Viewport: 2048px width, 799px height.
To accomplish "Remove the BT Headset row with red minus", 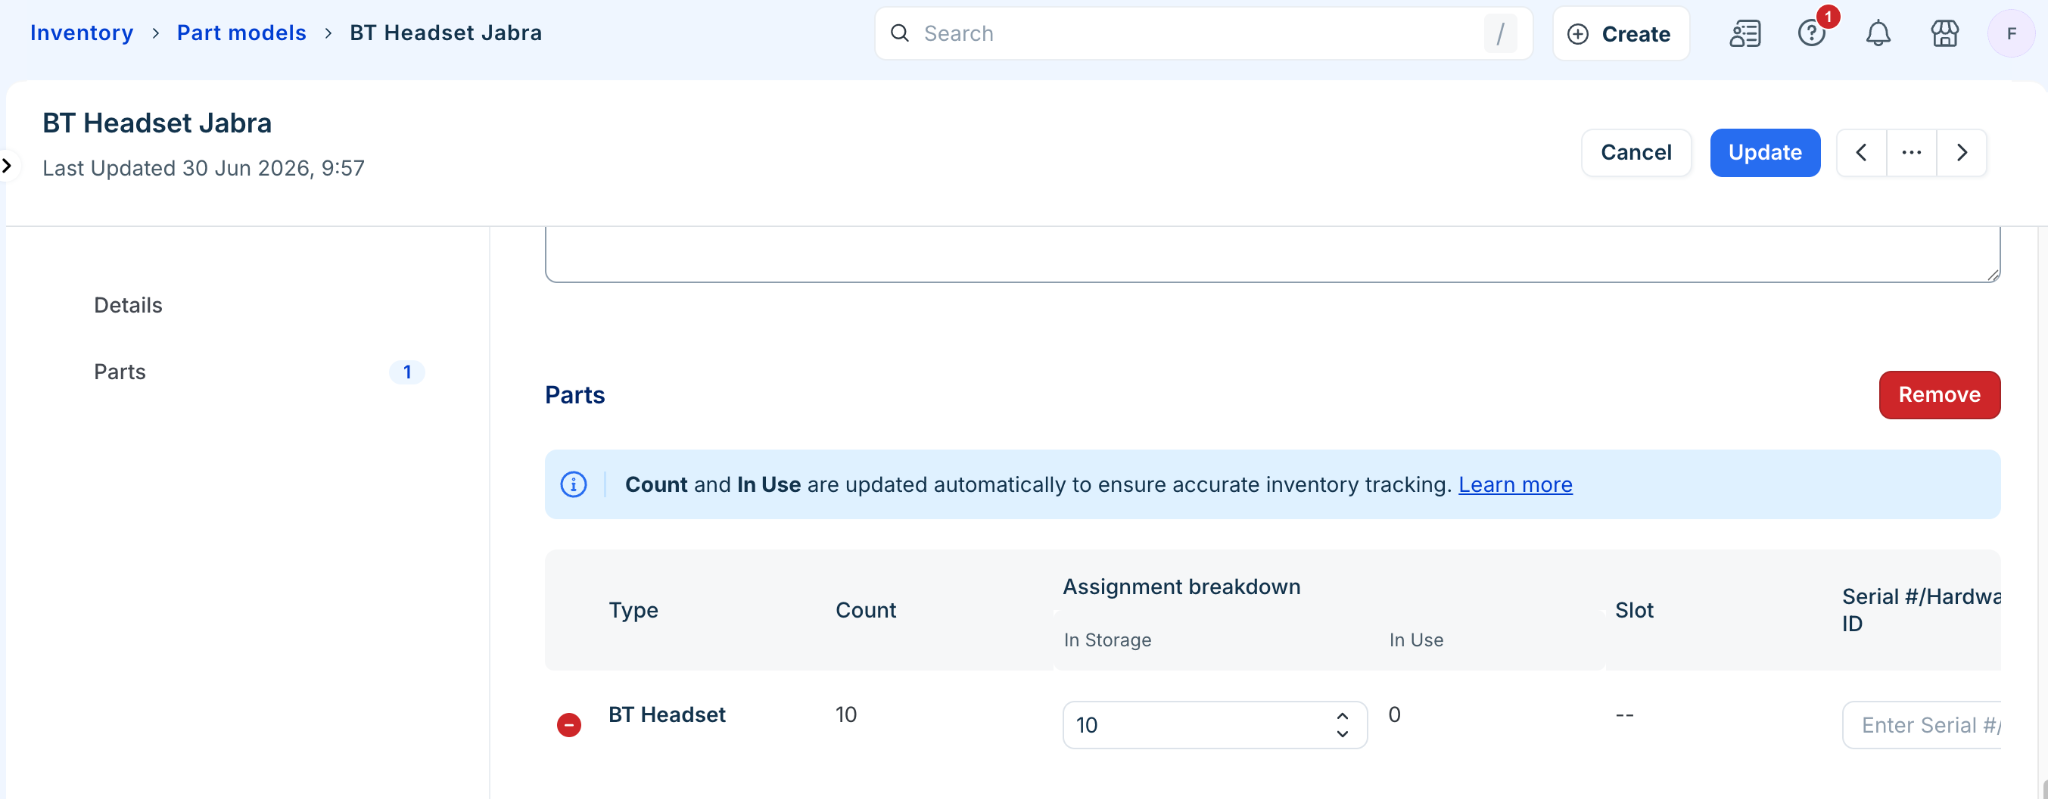I will pyautogui.click(x=569, y=725).
